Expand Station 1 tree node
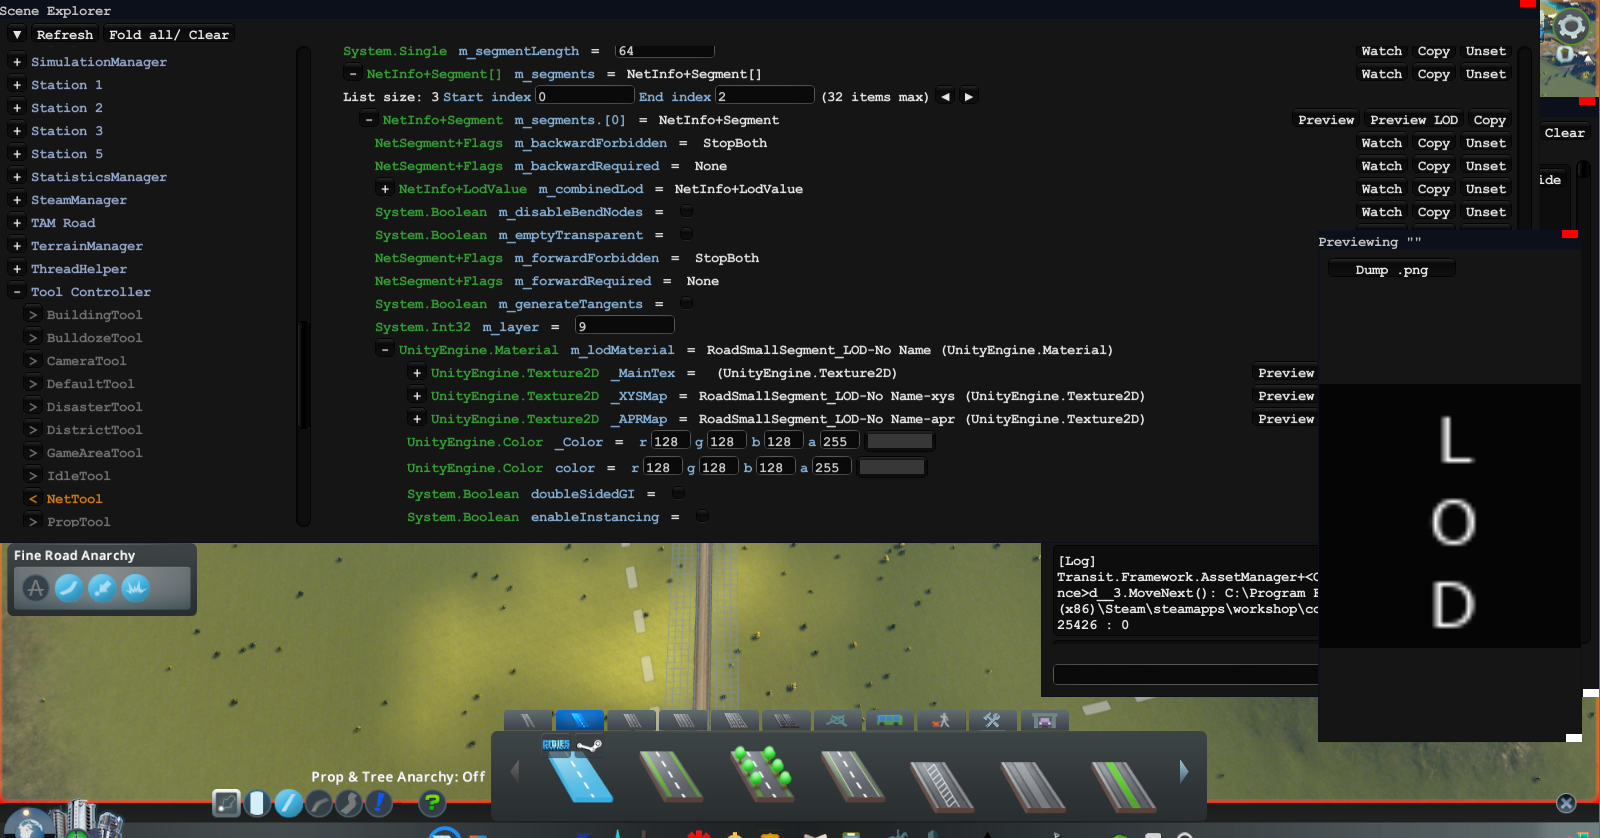This screenshot has width=1600, height=838. (16, 85)
